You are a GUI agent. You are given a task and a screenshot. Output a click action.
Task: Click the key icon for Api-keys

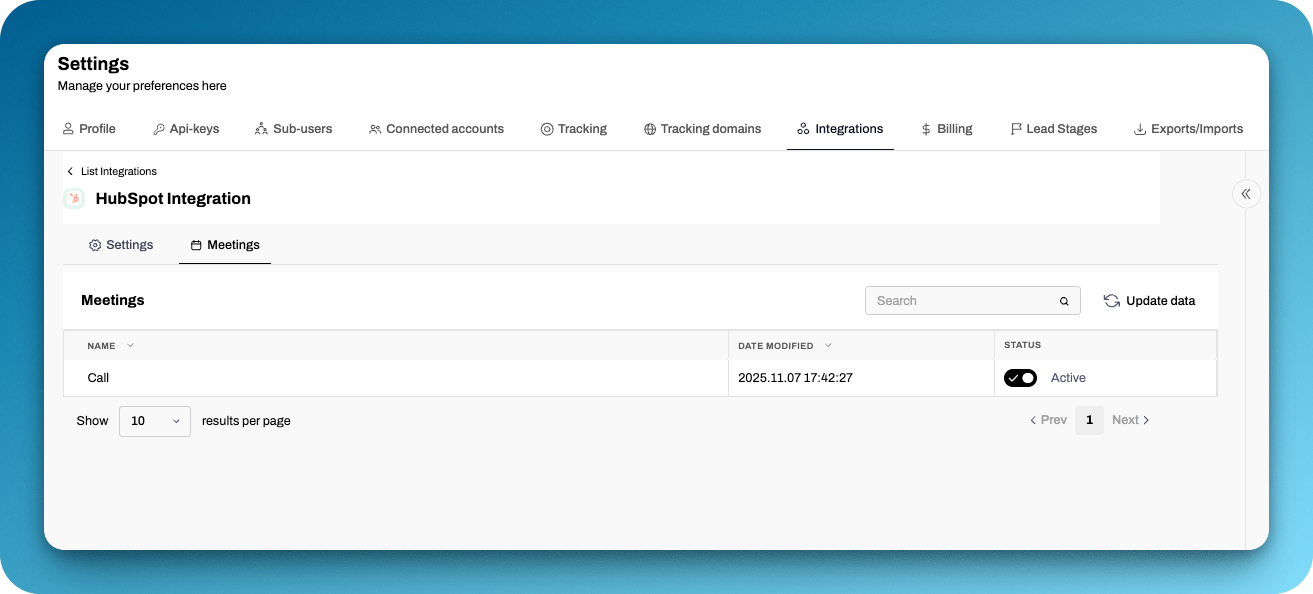pos(159,129)
